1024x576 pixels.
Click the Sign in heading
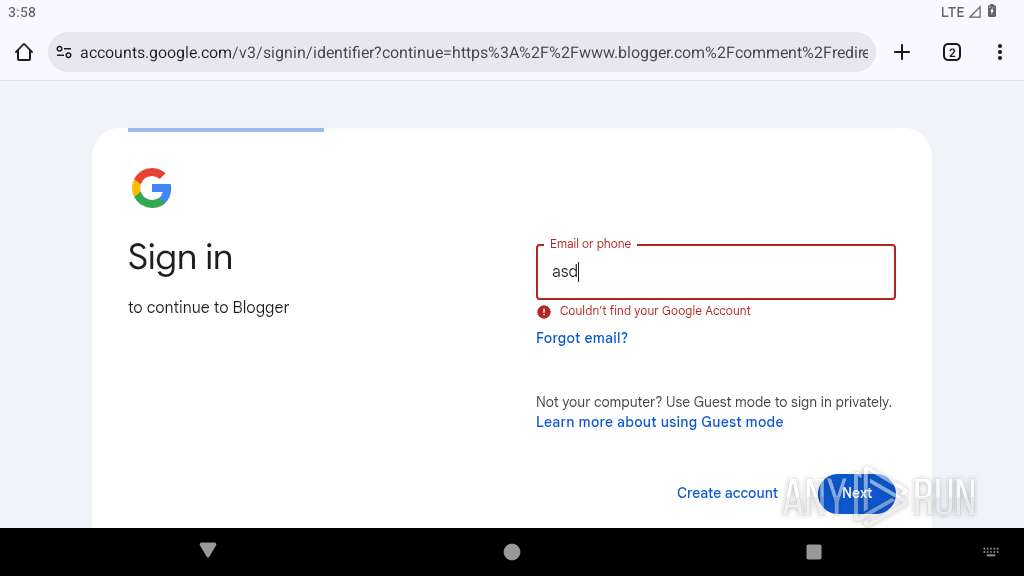coord(180,257)
